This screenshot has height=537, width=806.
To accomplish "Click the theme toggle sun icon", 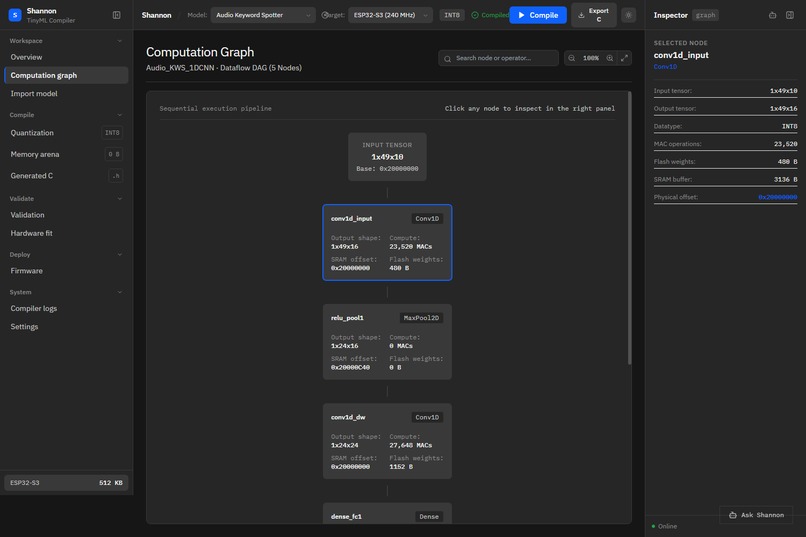I will pyautogui.click(x=628, y=15).
